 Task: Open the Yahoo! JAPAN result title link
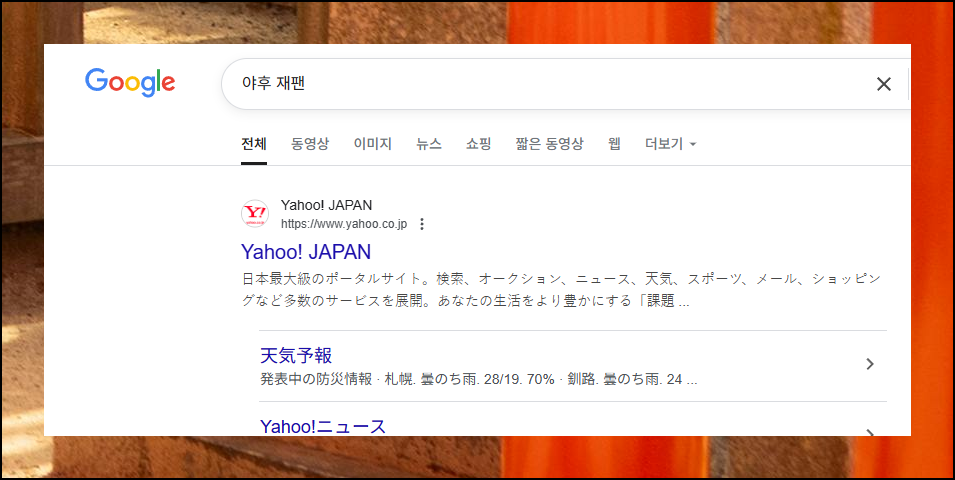click(306, 252)
